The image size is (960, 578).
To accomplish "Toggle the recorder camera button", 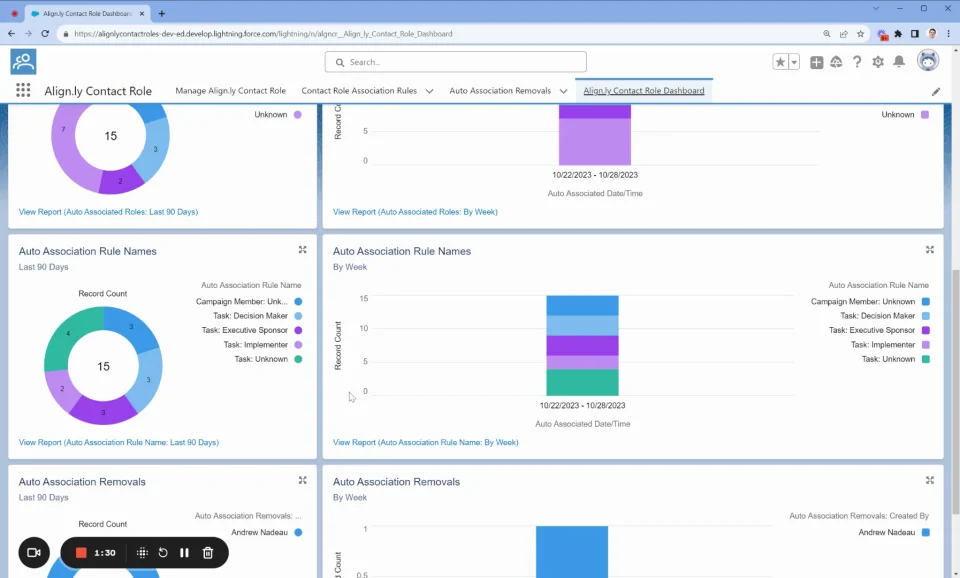I will point(34,552).
